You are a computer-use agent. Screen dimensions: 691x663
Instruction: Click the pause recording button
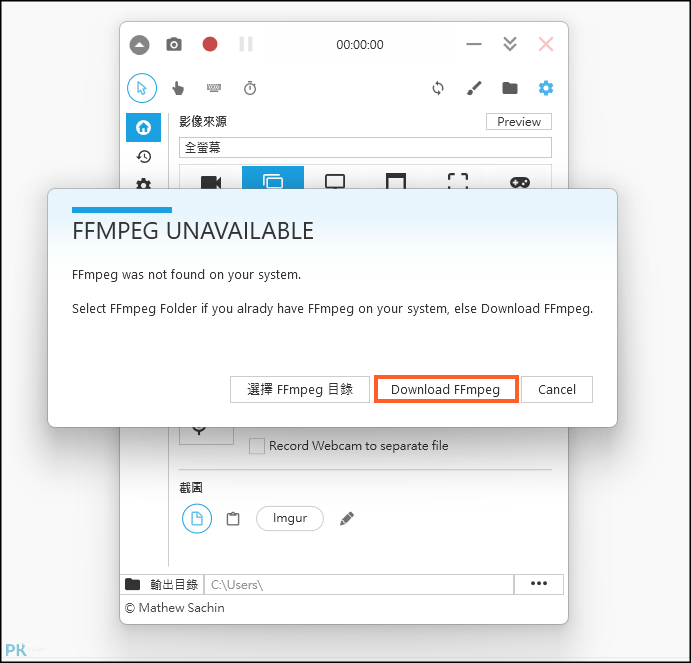point(246,45)
